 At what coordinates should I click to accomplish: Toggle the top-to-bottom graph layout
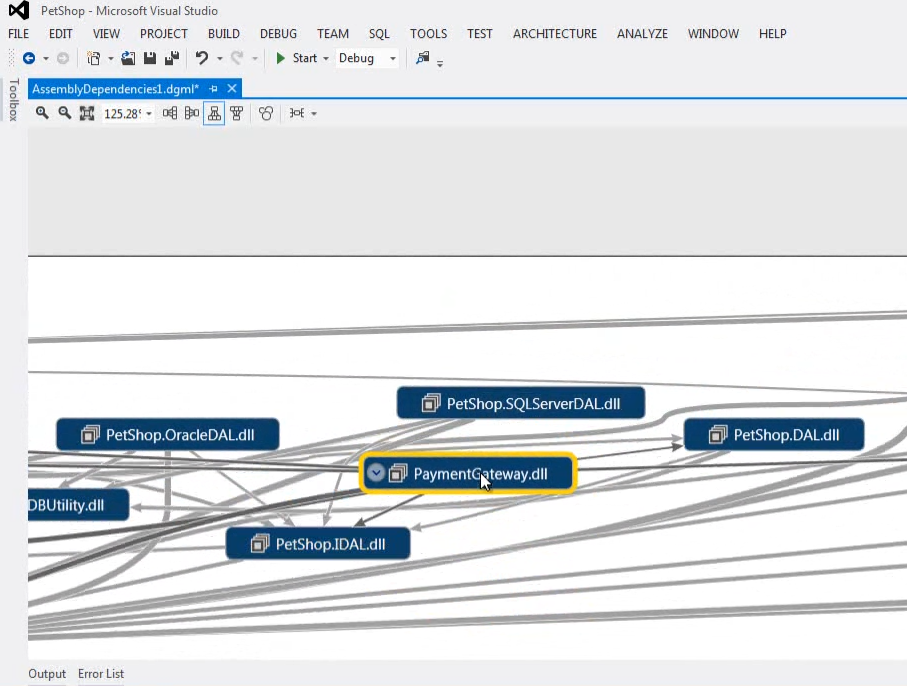coord(214,113)
